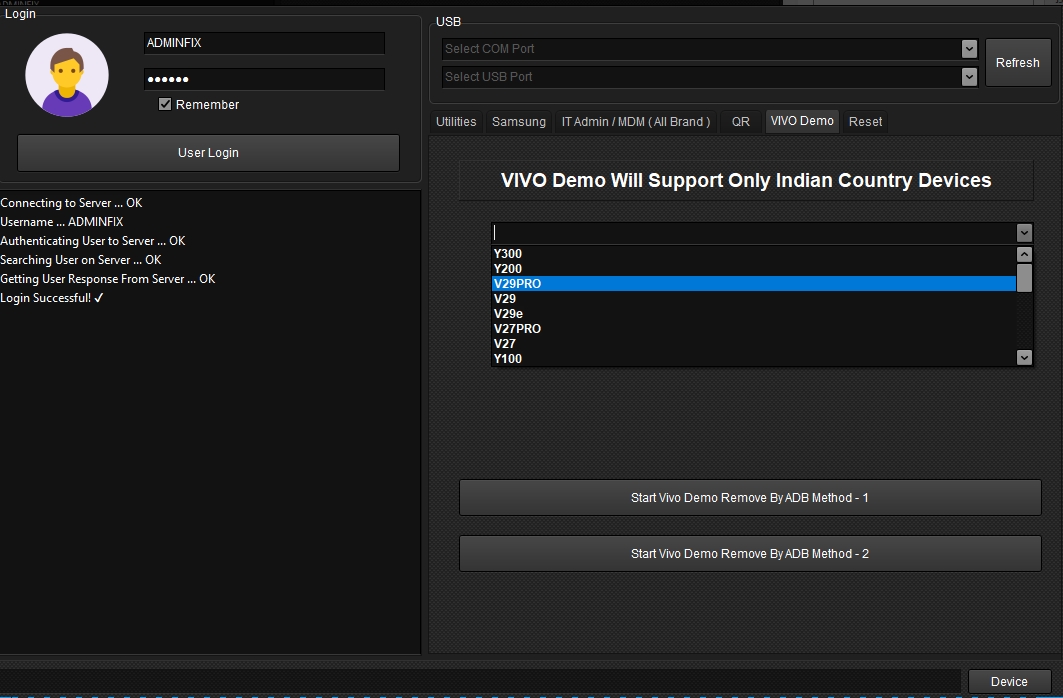
Task: Toggle the Remember checkbox
Action: pos(165,104)
